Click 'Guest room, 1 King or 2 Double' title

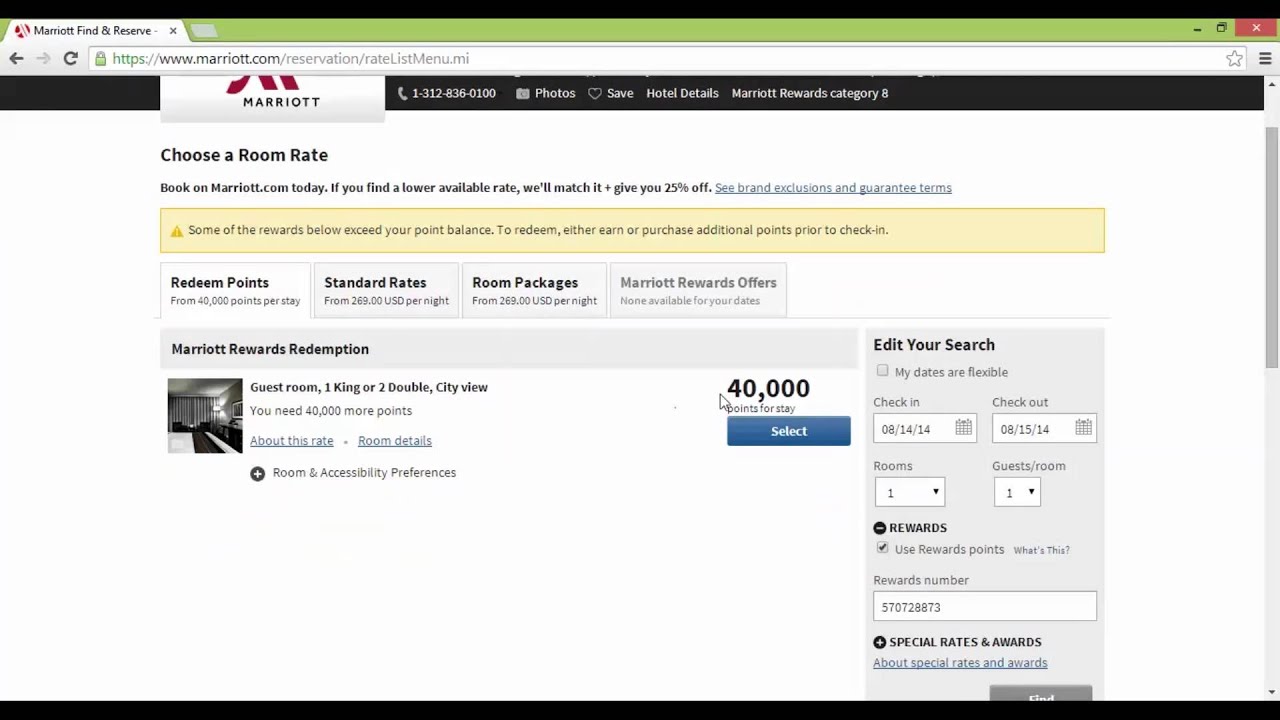click(369, 387)
